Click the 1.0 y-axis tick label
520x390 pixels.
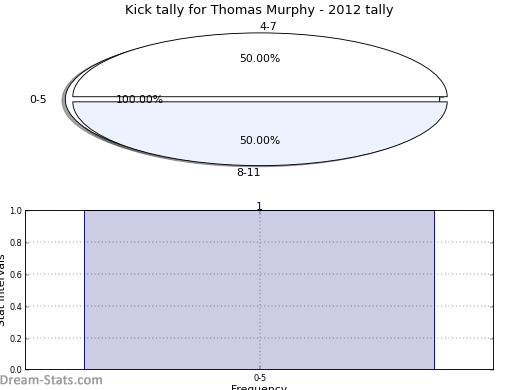click(16, 211)
